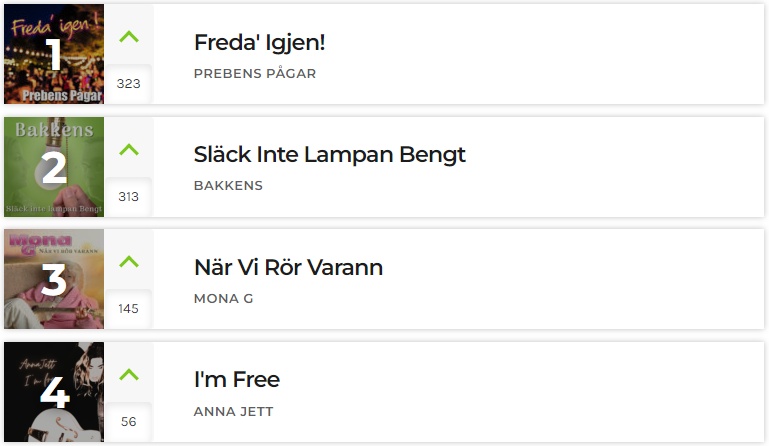Click the upvote arrow for När Vi Rör Varann
The width and height of the screenshot is (769, 446).
click(129, 262)
